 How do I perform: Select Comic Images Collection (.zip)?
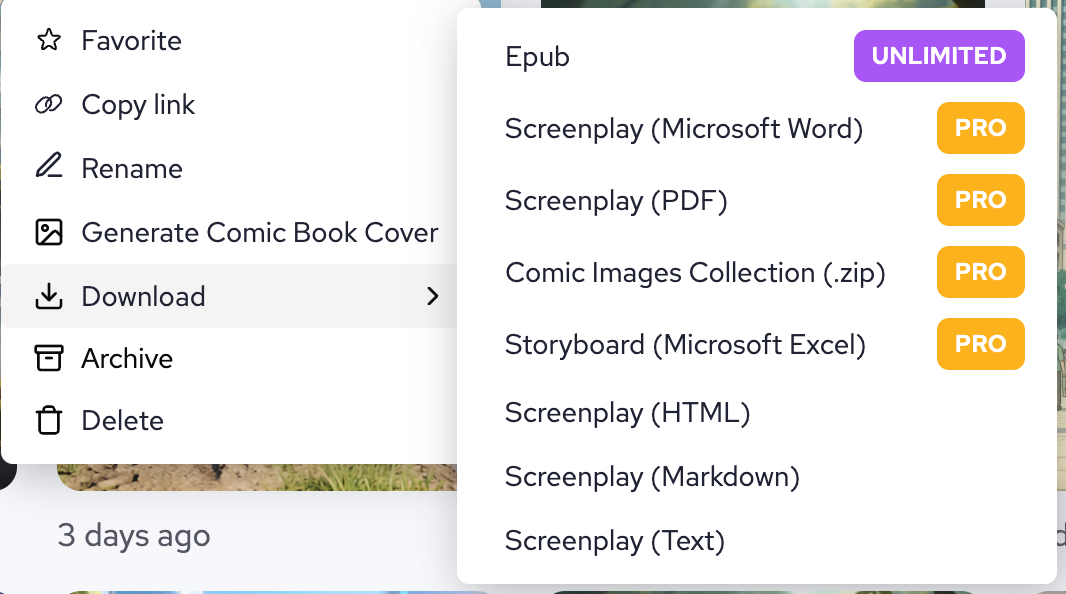(695, 273)
